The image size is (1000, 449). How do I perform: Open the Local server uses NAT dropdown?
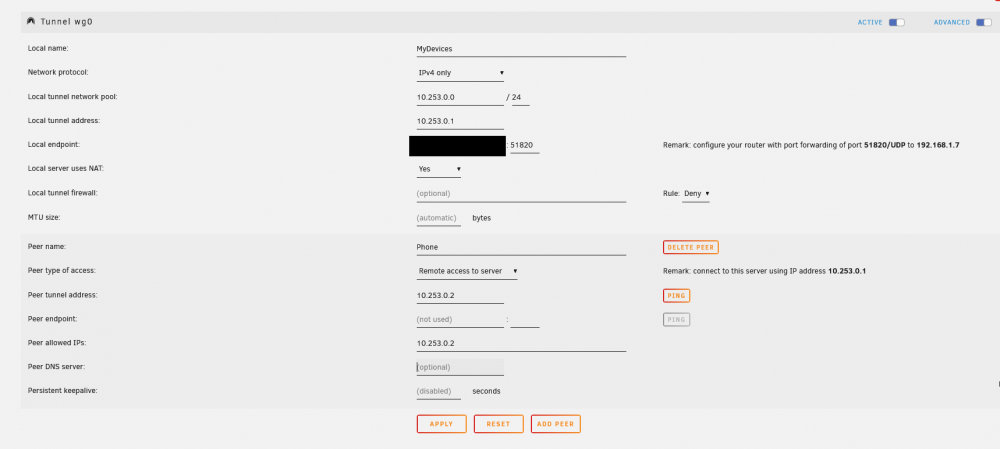(x=438, y=170)
